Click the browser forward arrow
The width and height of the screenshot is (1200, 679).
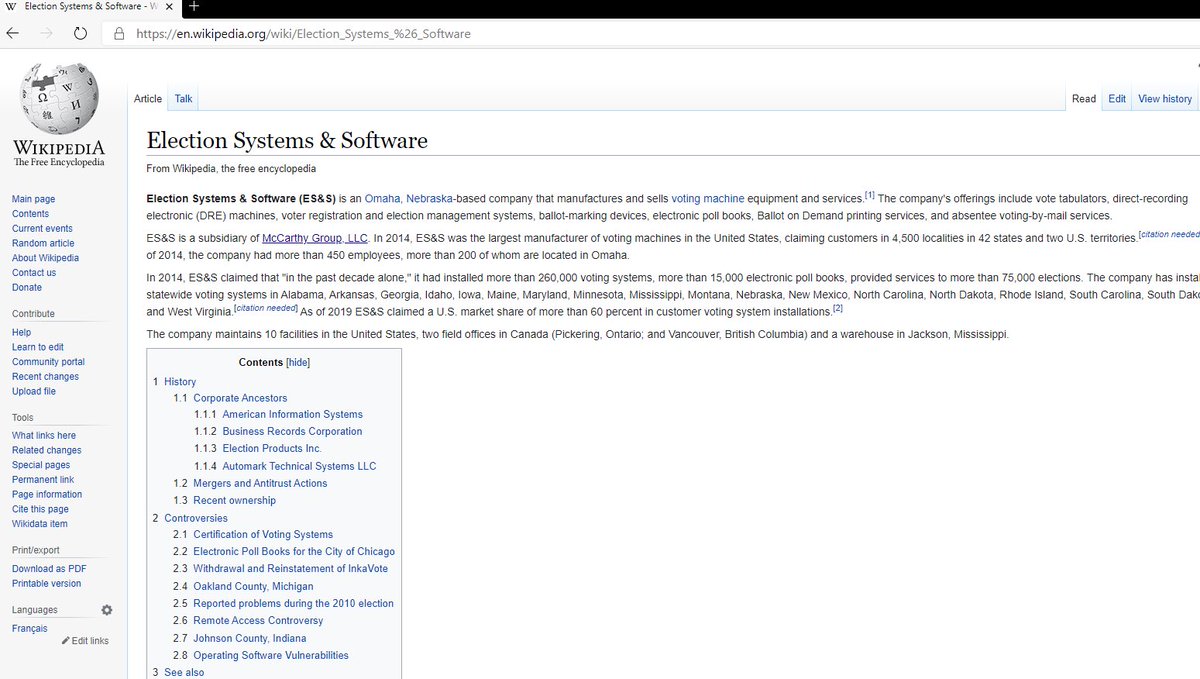tap(46, 33)
